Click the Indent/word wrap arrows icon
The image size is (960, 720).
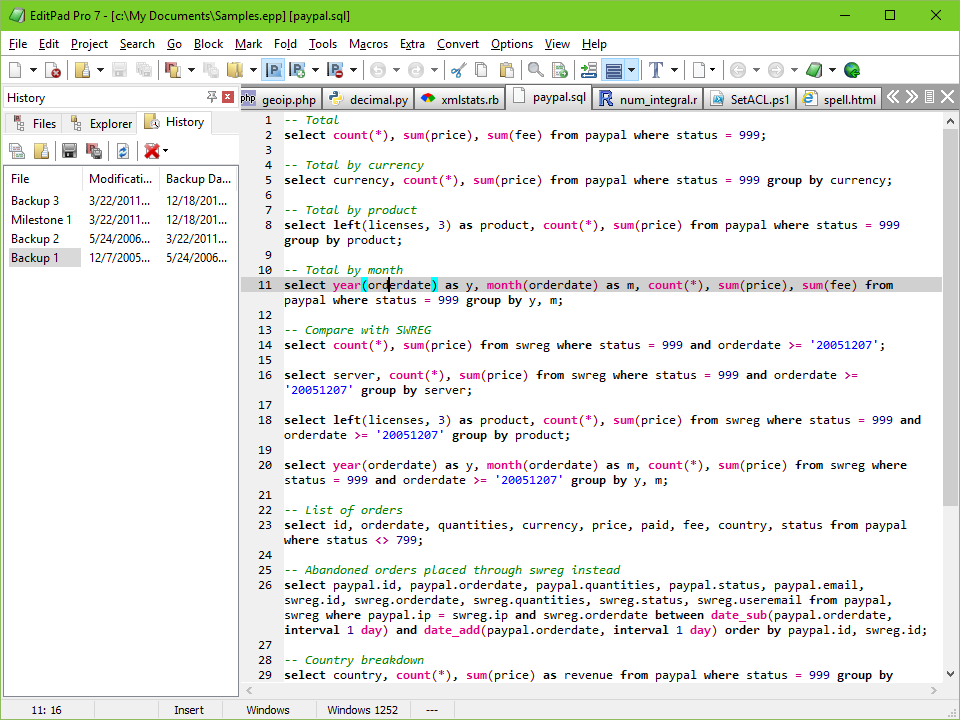589,70
